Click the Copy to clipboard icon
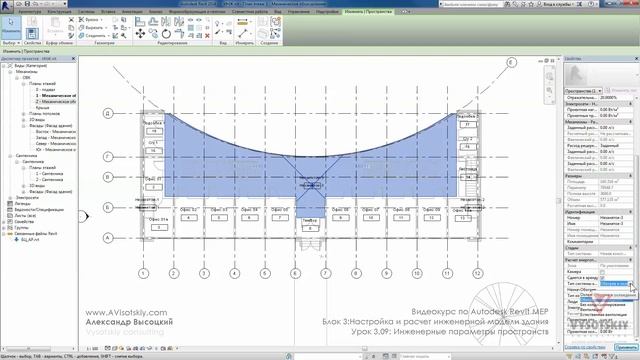The height and width of the screenshot is (360, 640). (x=71, y=28)
